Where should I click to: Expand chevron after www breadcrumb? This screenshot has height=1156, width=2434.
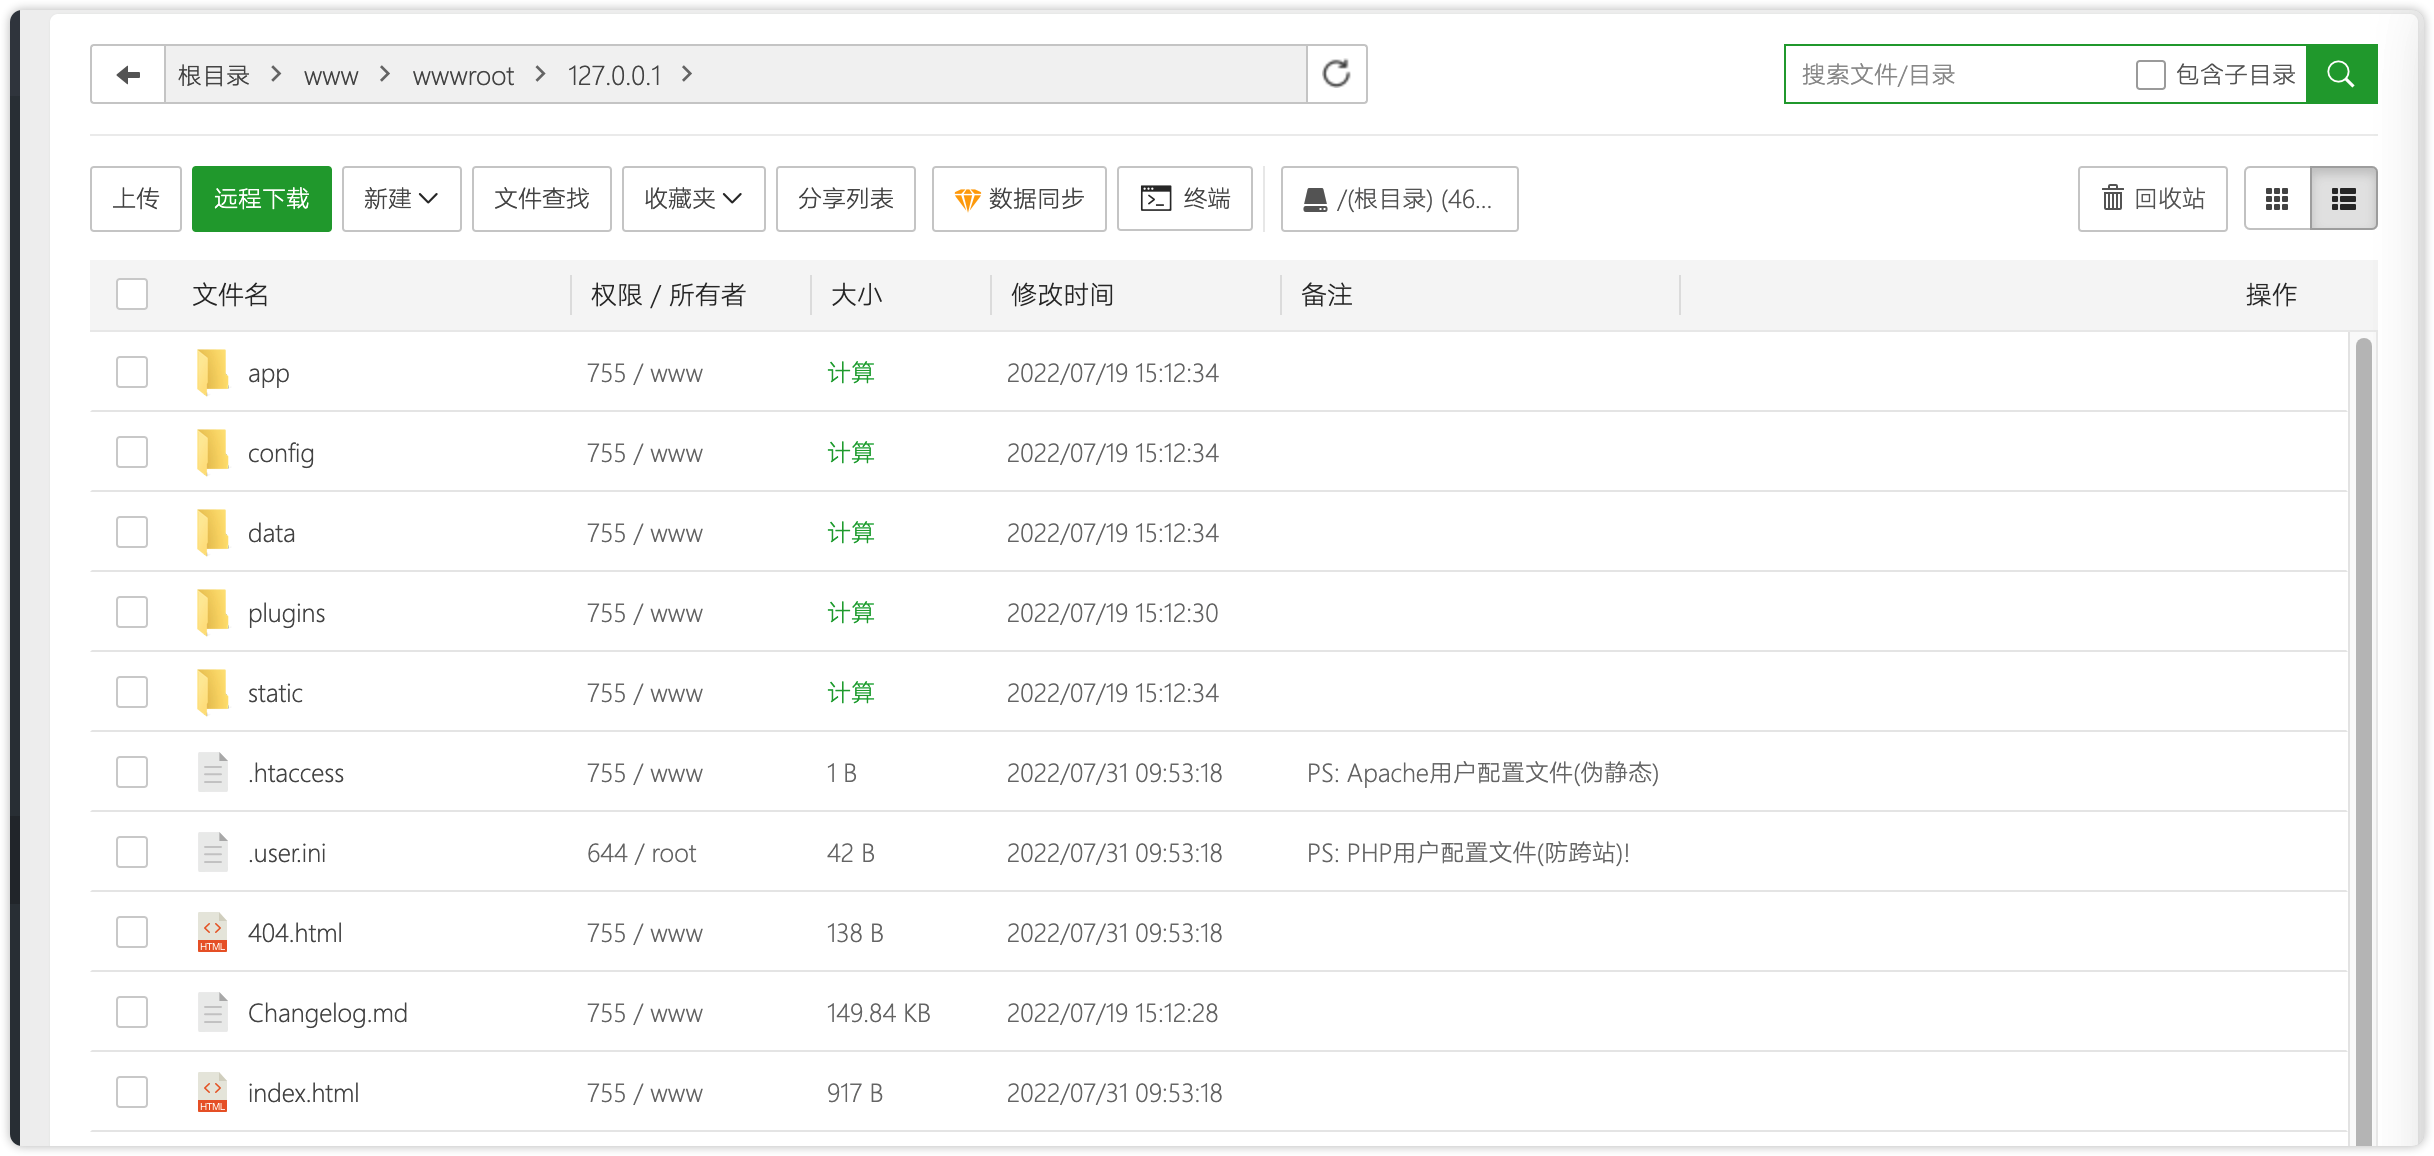tap(385, 74)
